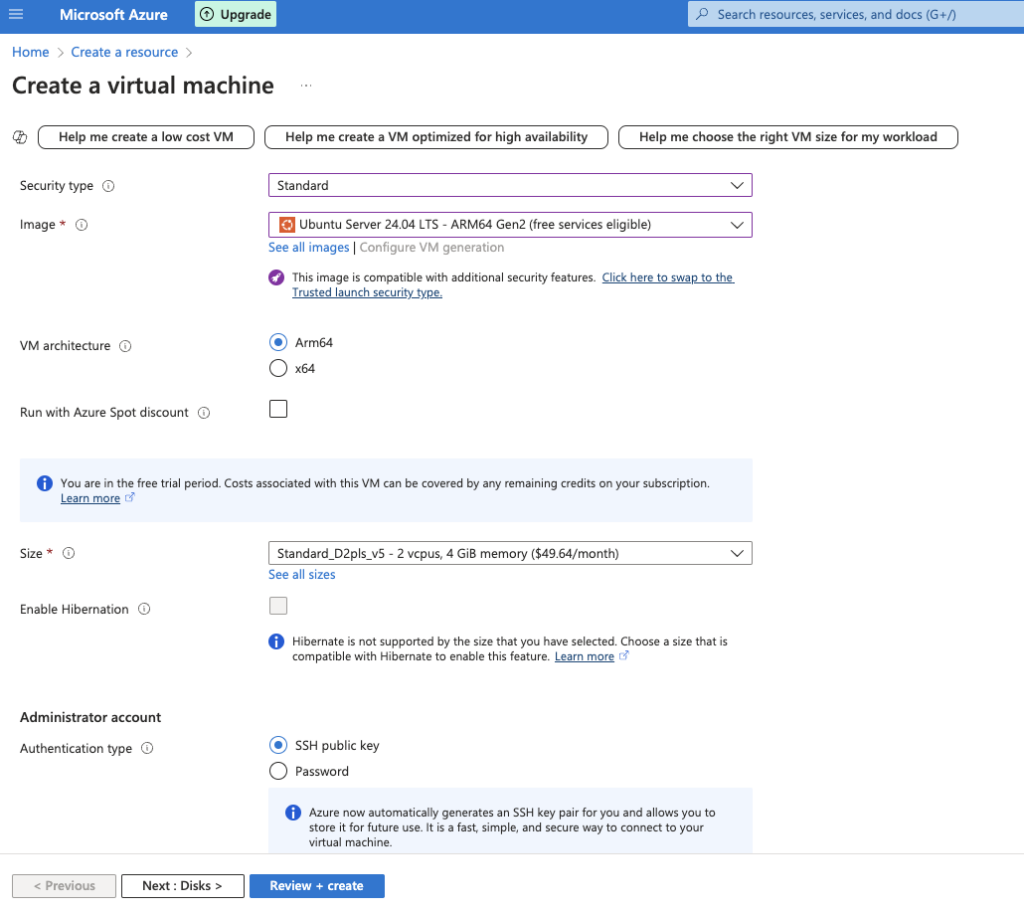This screenshot has height=913, width=1024.
Task: Click the SSH key notice info icon
Action: point(293,812)
